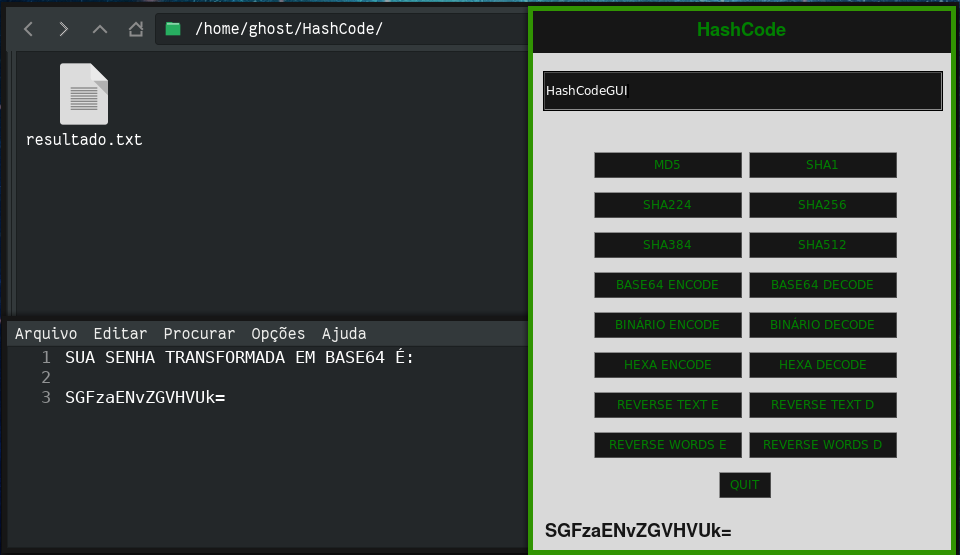Click the result text SGFzaENvZGVHVUk= in HashCode window
This screenshot has width=960, height=555.
[x=638, y=530]
